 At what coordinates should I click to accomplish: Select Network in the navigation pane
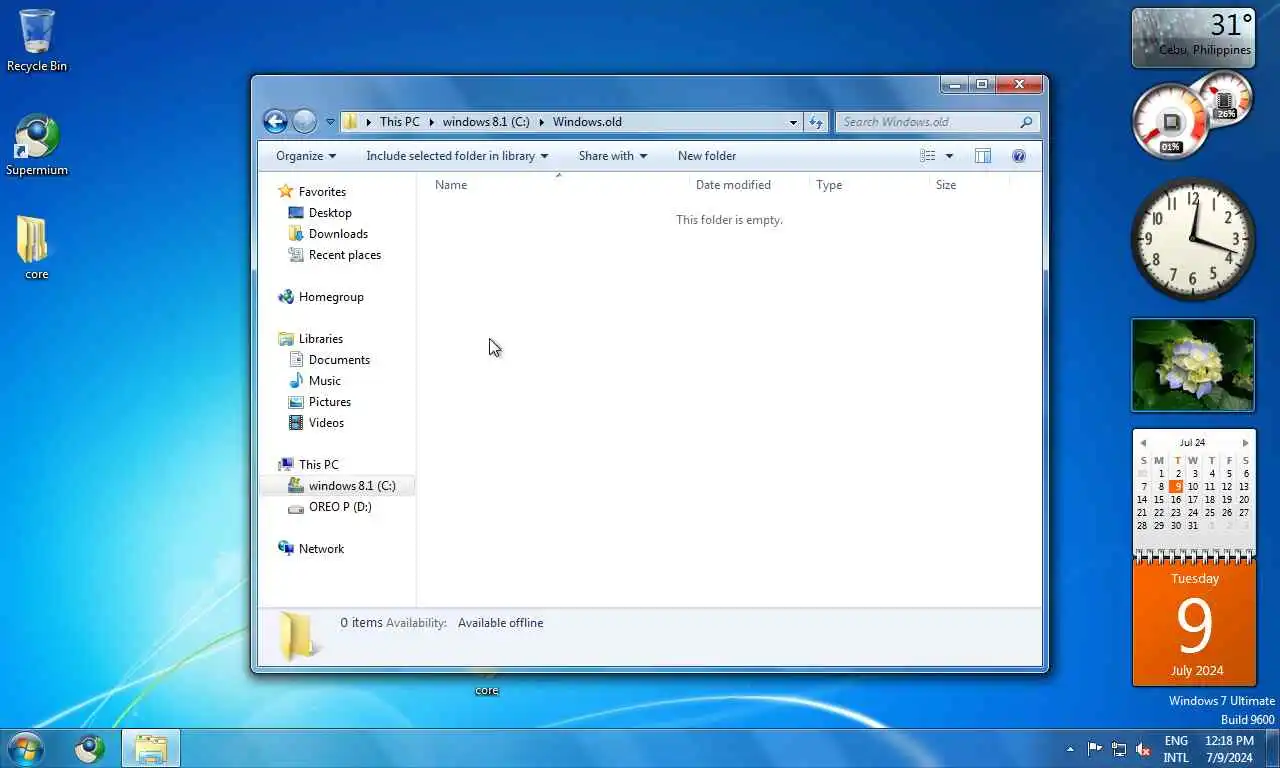pos(311,549)
